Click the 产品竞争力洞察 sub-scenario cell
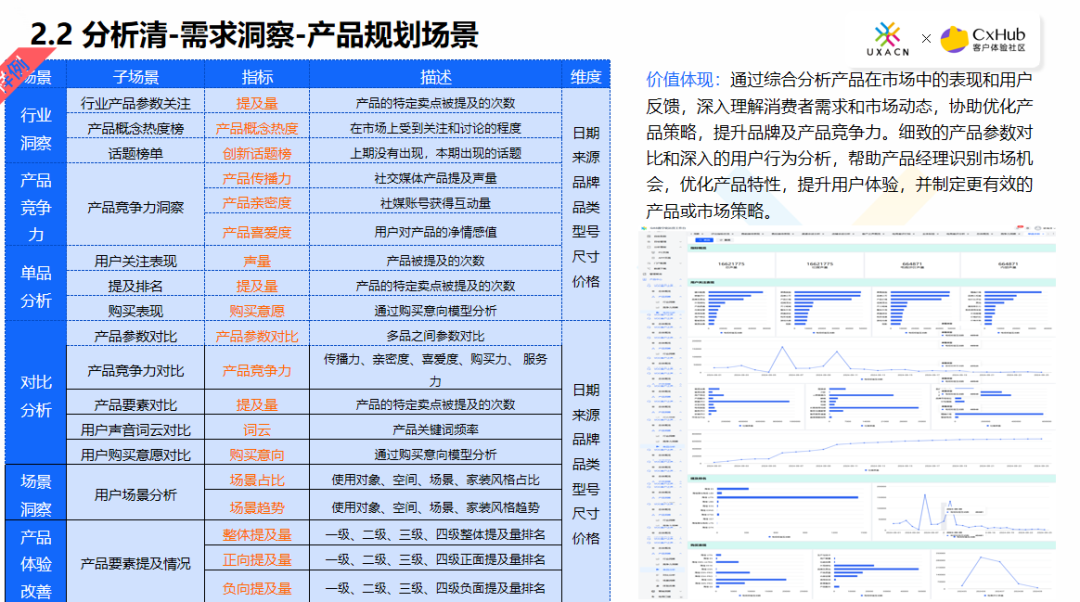The image size is (1080, 602). click(135, 207)
